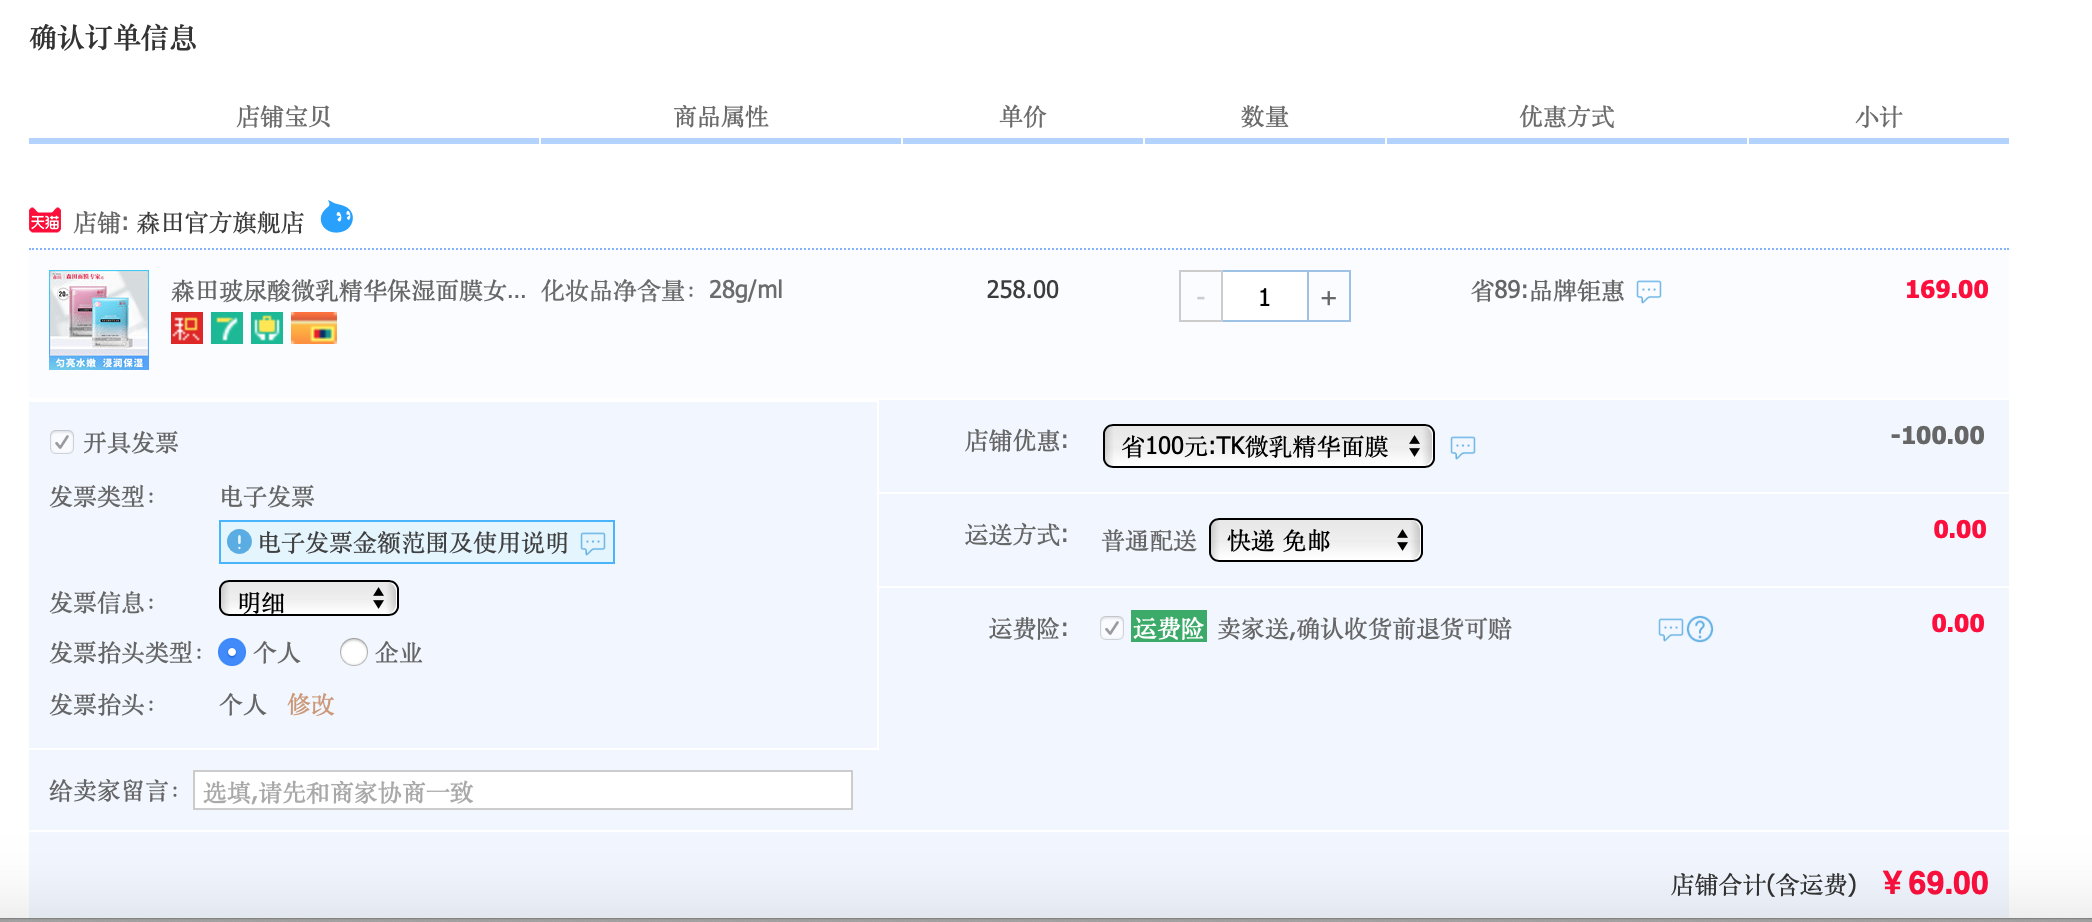The image size is (2092, 922).
Task: Toggle the 开具发票 checkbox
Action: click(x=62, y=442)
